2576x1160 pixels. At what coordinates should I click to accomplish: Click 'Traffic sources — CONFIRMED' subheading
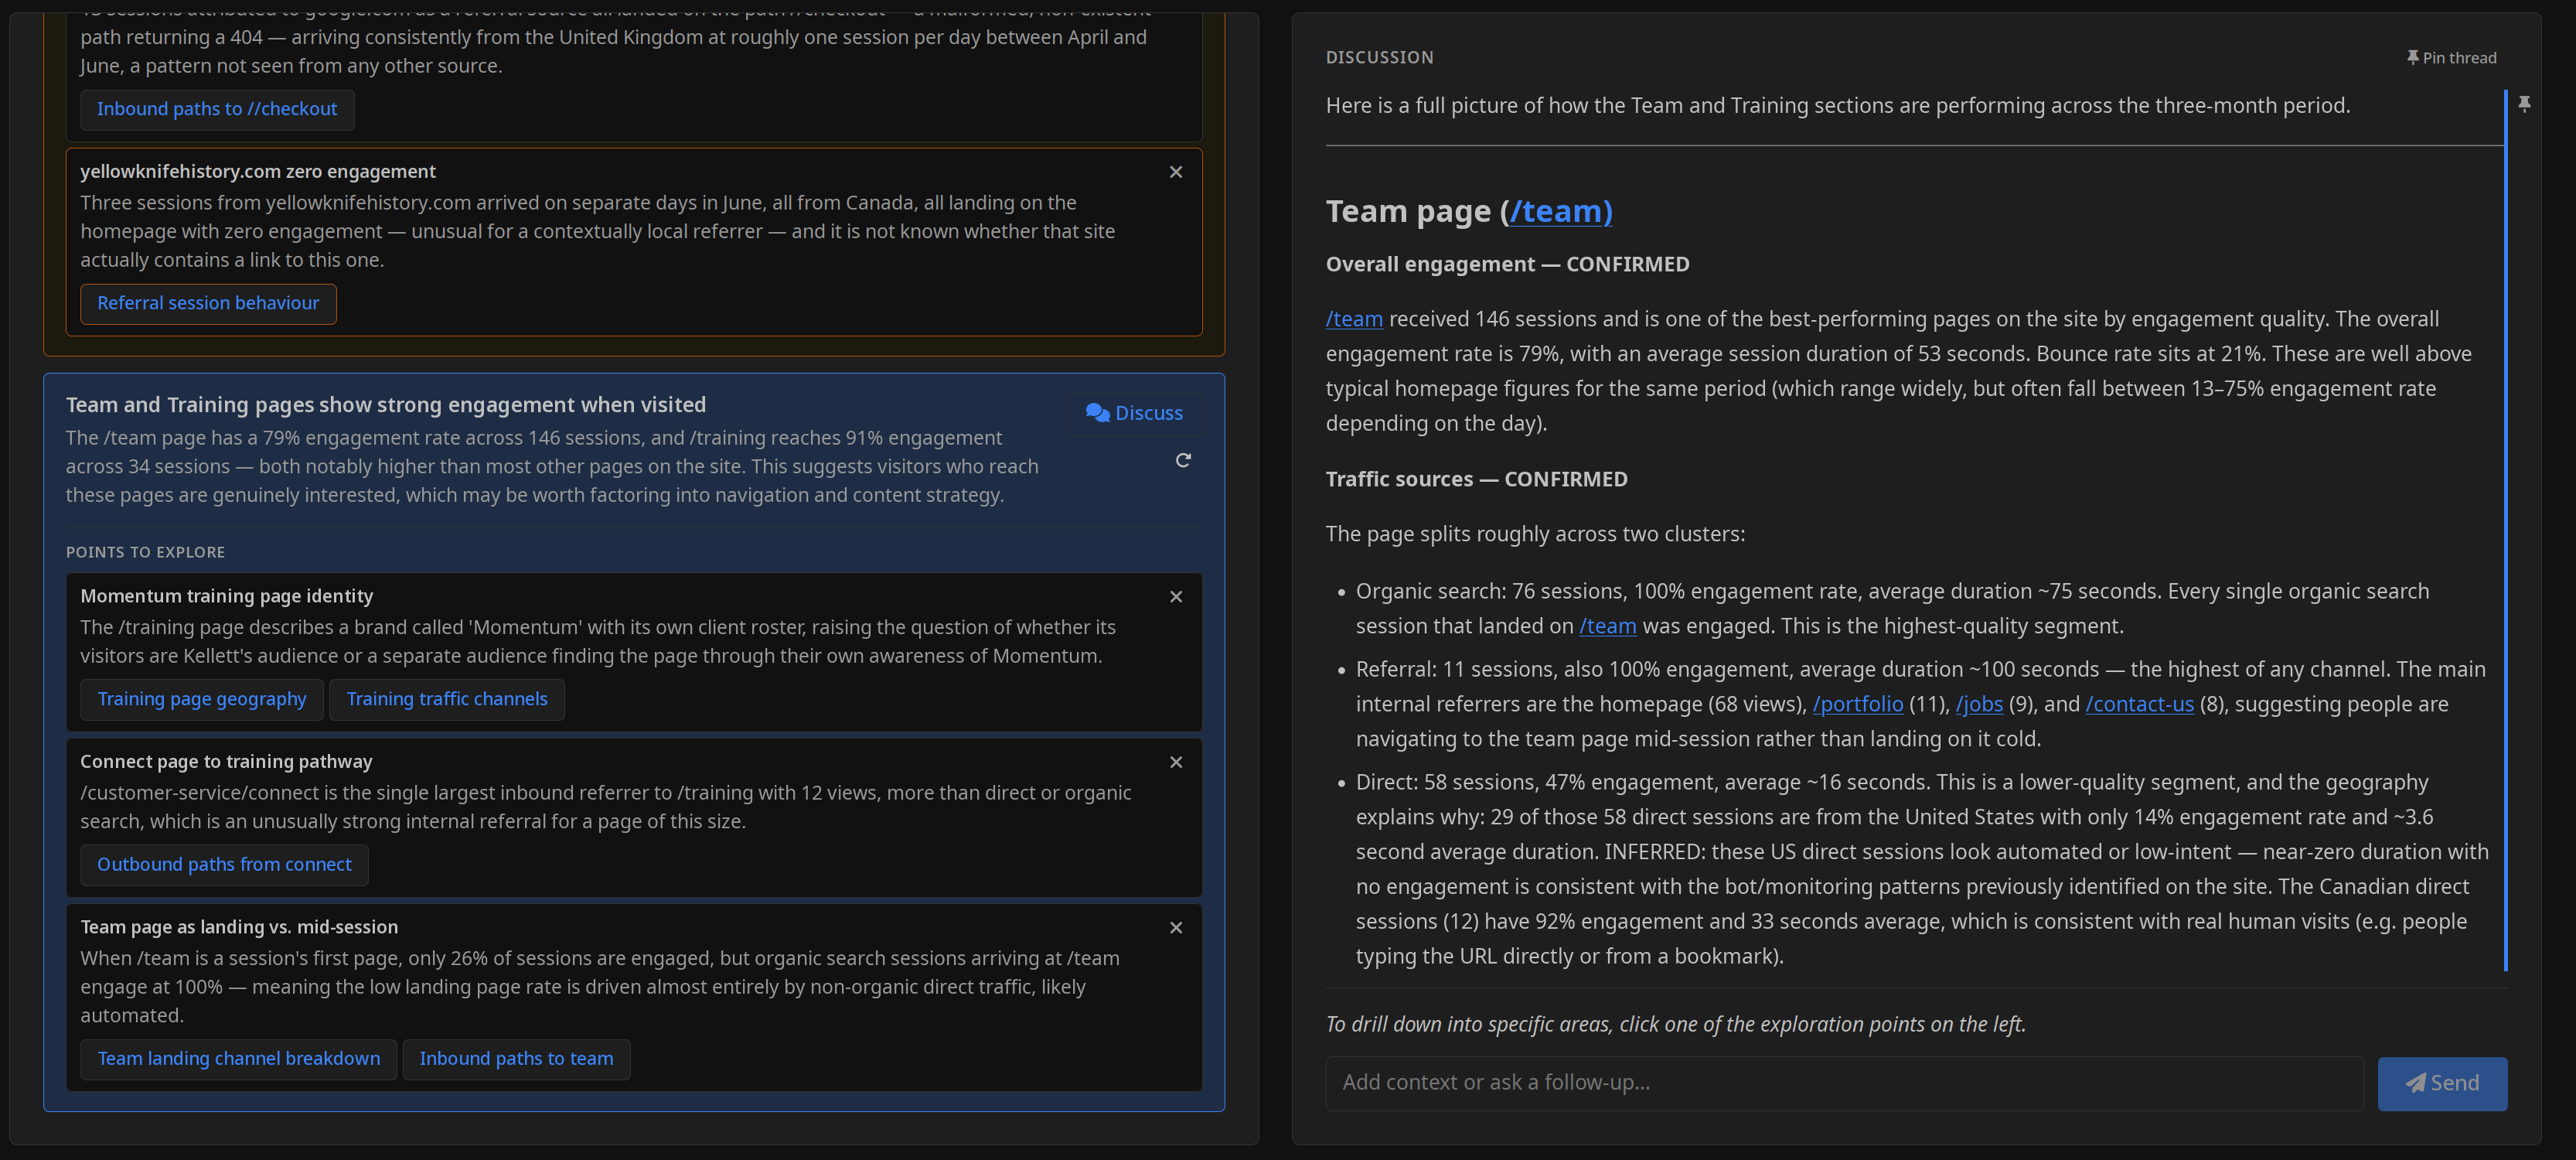click(1476, 479)
